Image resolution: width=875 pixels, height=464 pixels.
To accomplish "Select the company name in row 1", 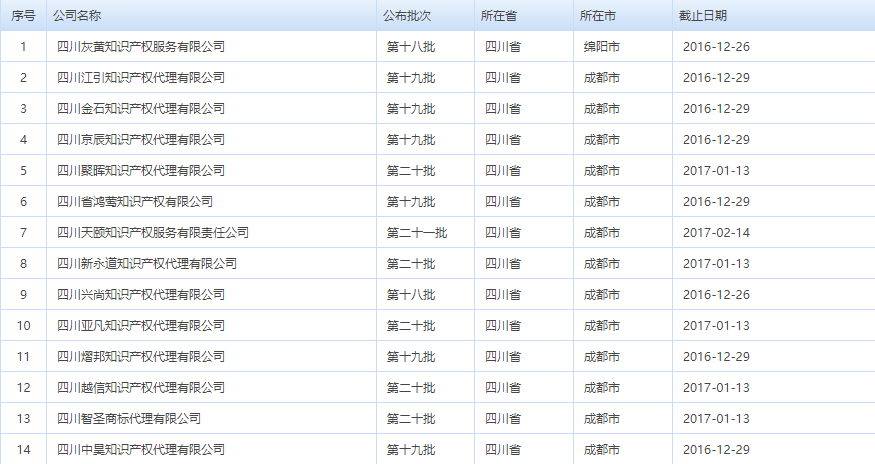I will tap(141, 46).
